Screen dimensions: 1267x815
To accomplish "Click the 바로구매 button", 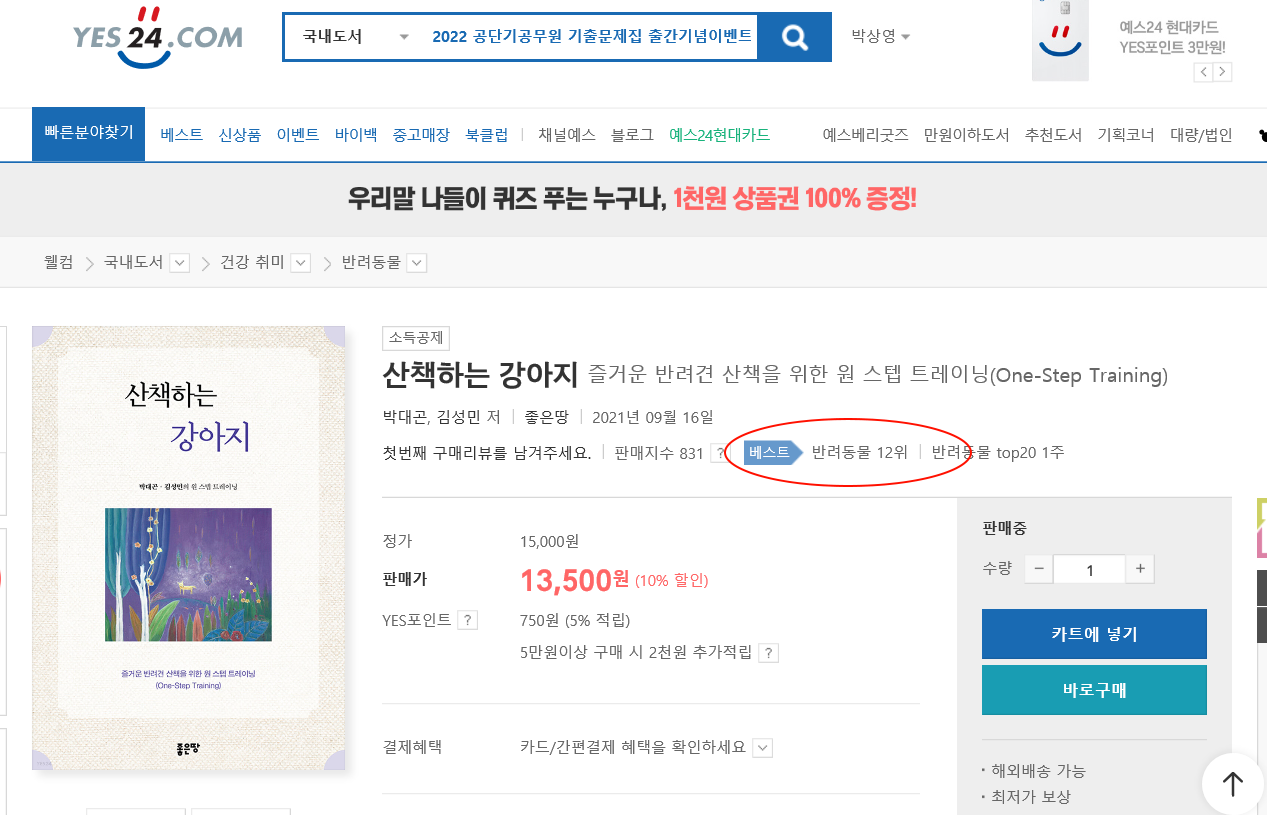I will click(x=1094, y=690).
